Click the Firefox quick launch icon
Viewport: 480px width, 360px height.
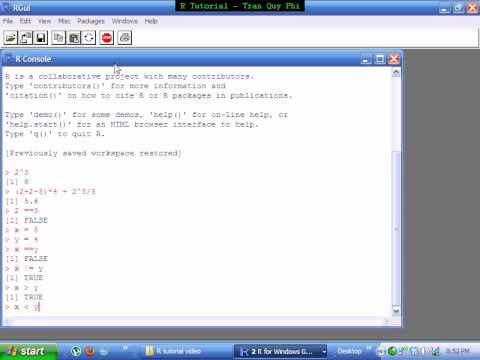click(x=89, y=351)
